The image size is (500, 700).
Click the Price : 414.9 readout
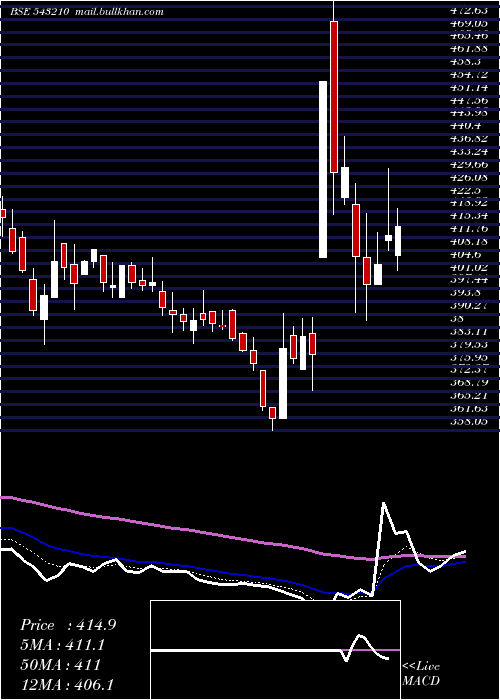coord(68,625)
